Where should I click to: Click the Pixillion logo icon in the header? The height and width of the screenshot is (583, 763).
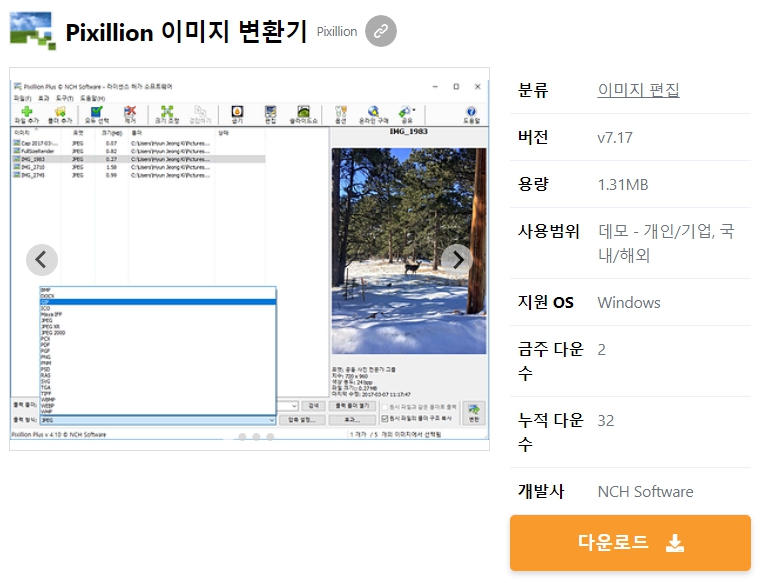(x=33, y=31)
